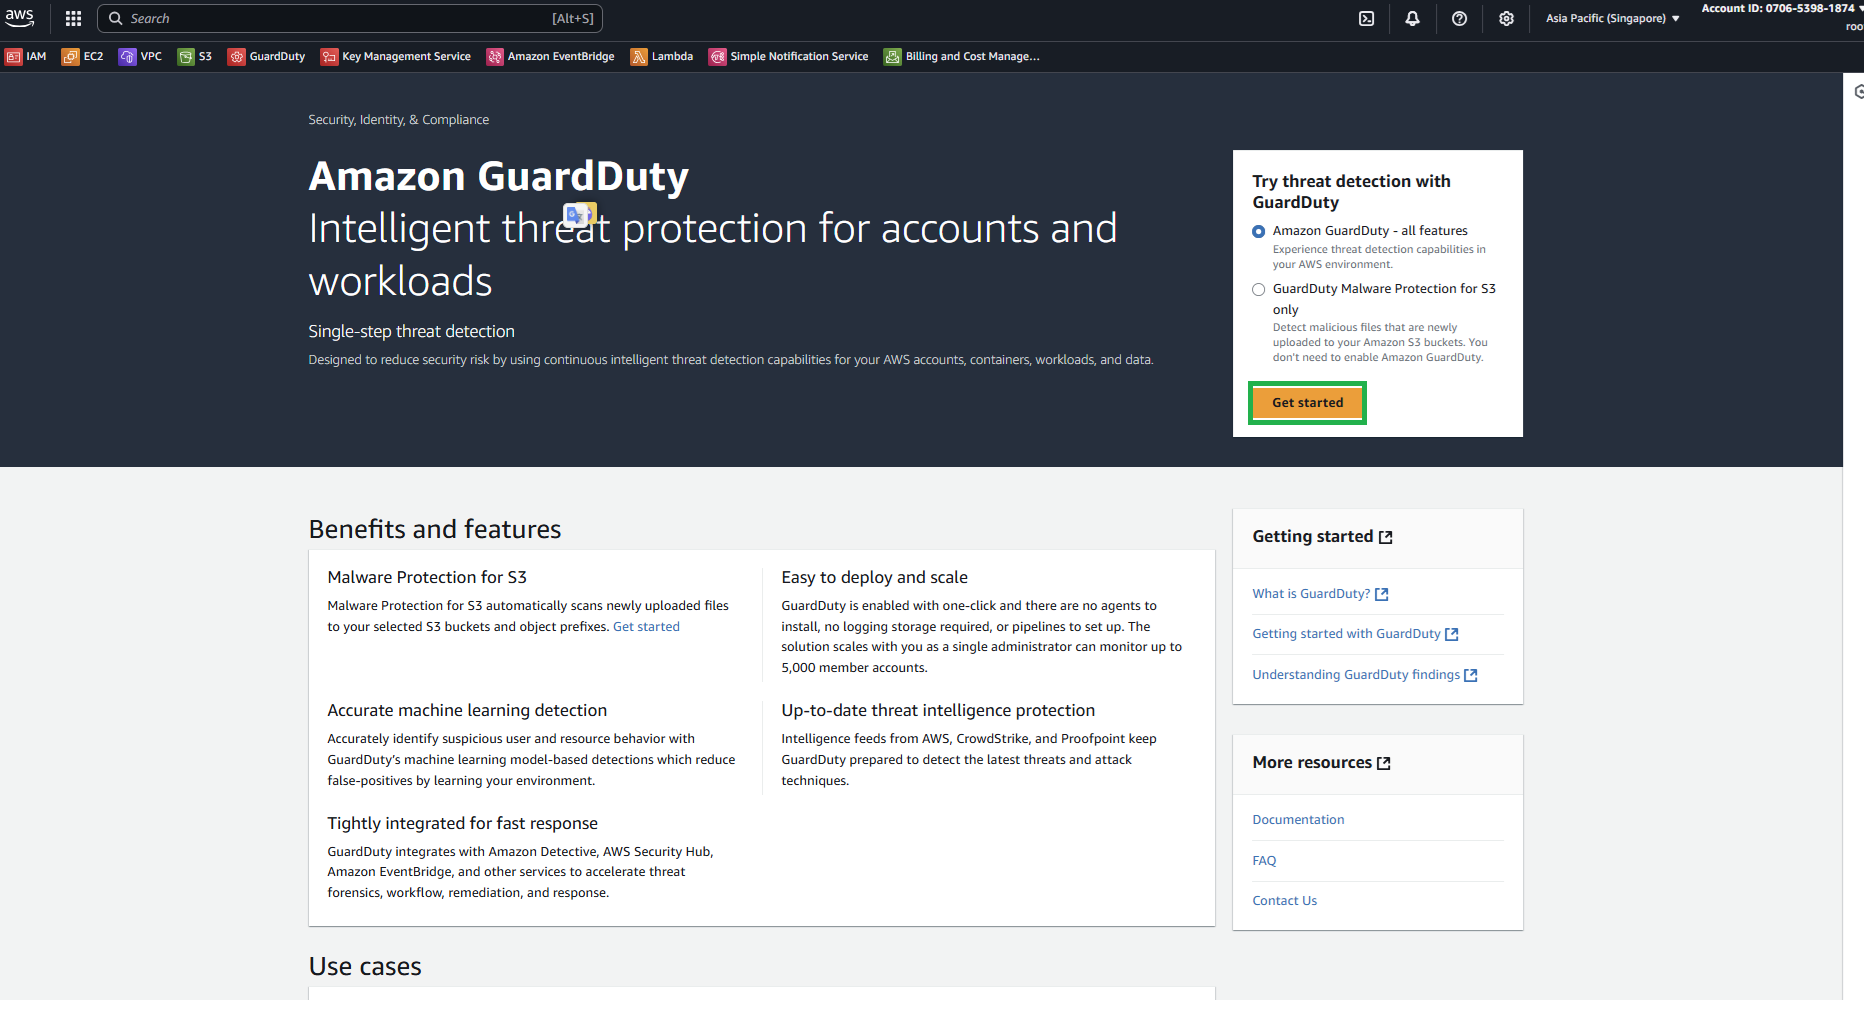The image size is (1867, 1020).
Task: Open the More resources heading link
Action: (1321, 763)
